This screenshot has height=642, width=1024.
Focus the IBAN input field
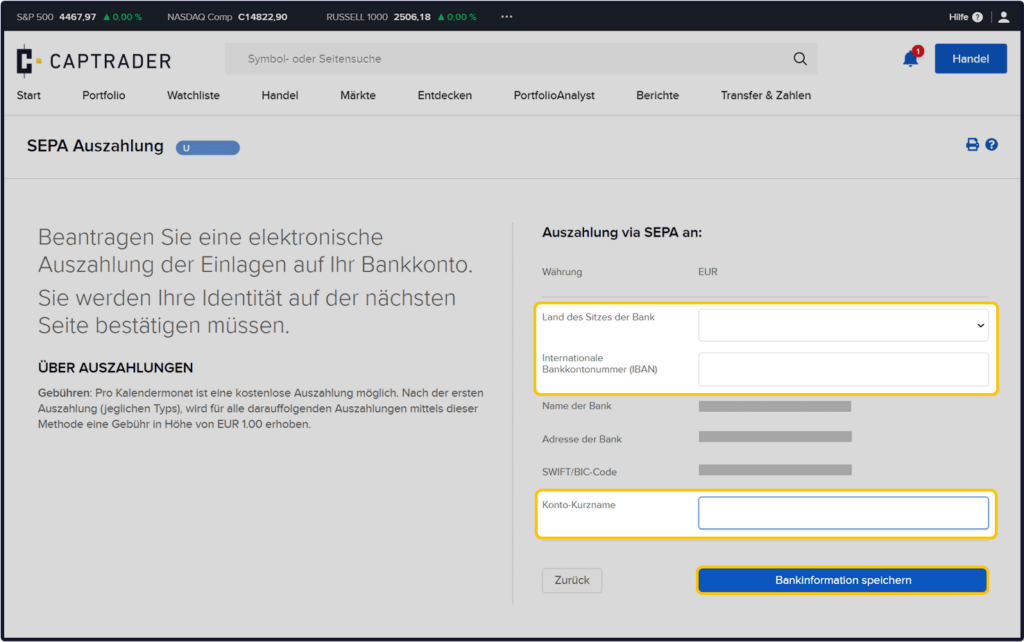tap(843, 370)
